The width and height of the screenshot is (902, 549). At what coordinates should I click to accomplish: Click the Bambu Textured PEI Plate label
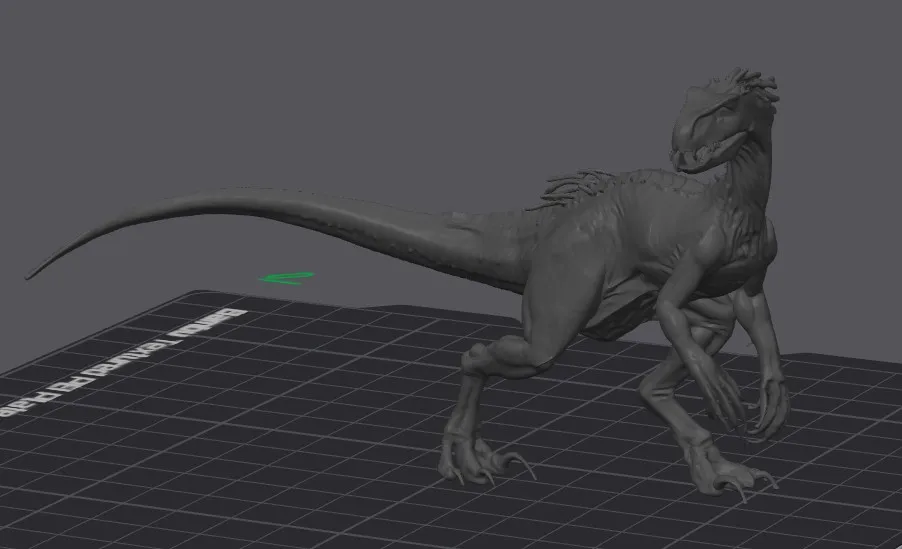[124, 363]
